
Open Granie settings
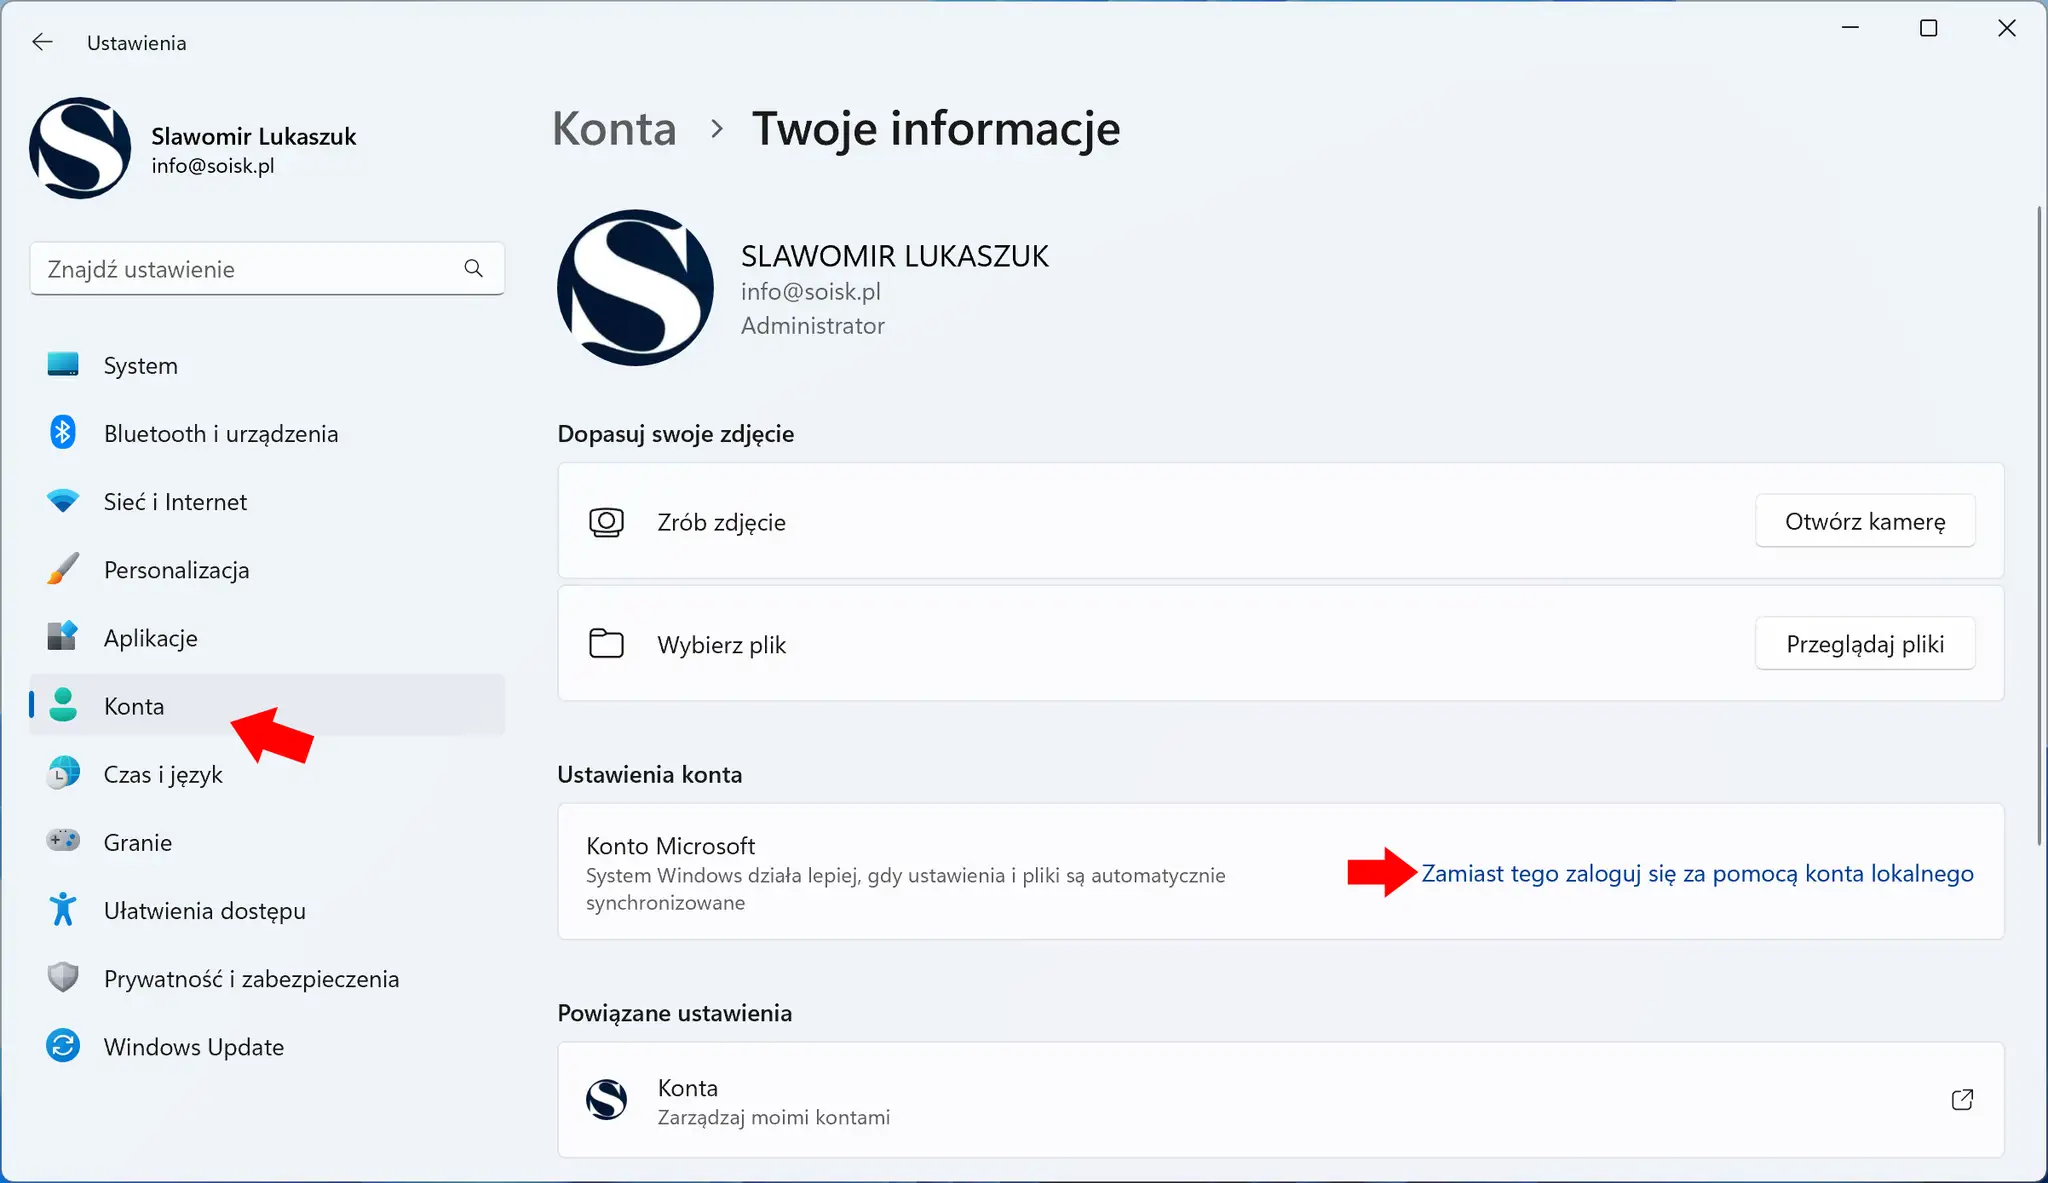[x=137, y=841]
